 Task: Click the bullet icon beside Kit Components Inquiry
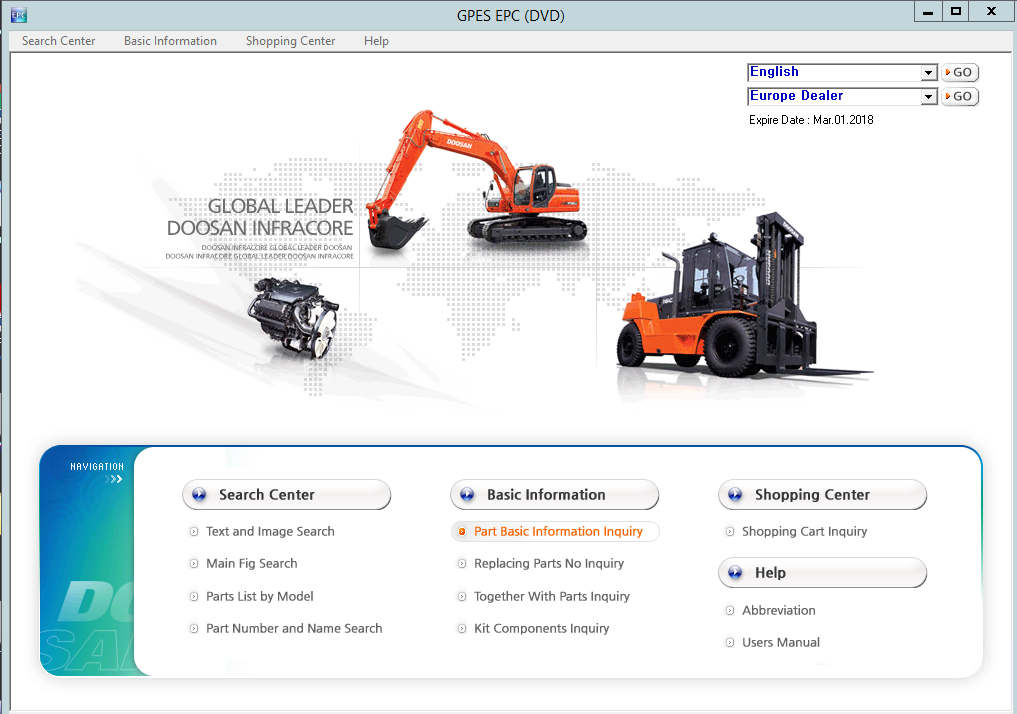[462, 629]
